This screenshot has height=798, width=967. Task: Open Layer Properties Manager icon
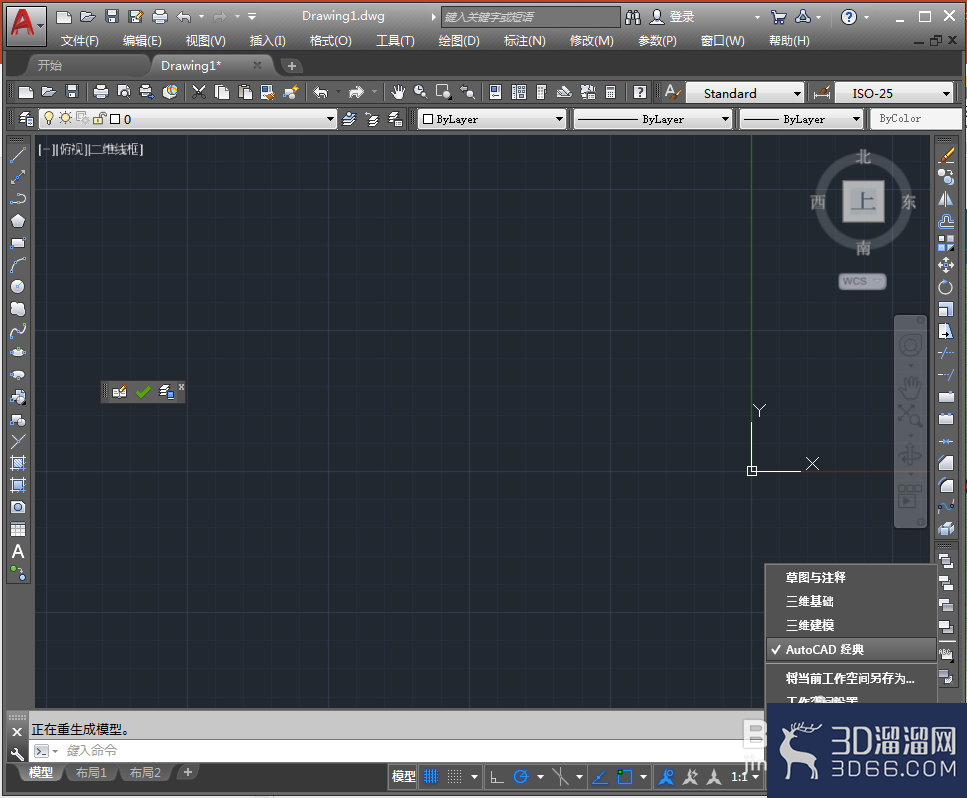(x=26, y=118)
